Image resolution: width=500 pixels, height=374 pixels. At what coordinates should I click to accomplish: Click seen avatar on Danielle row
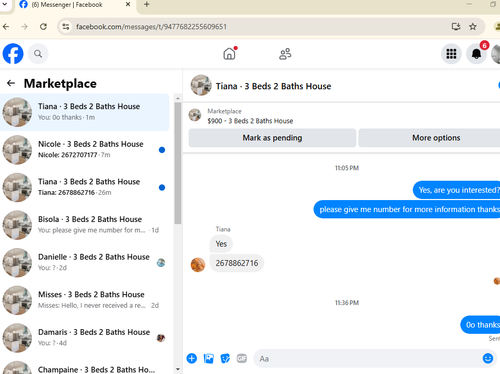[x=161, y=263]
